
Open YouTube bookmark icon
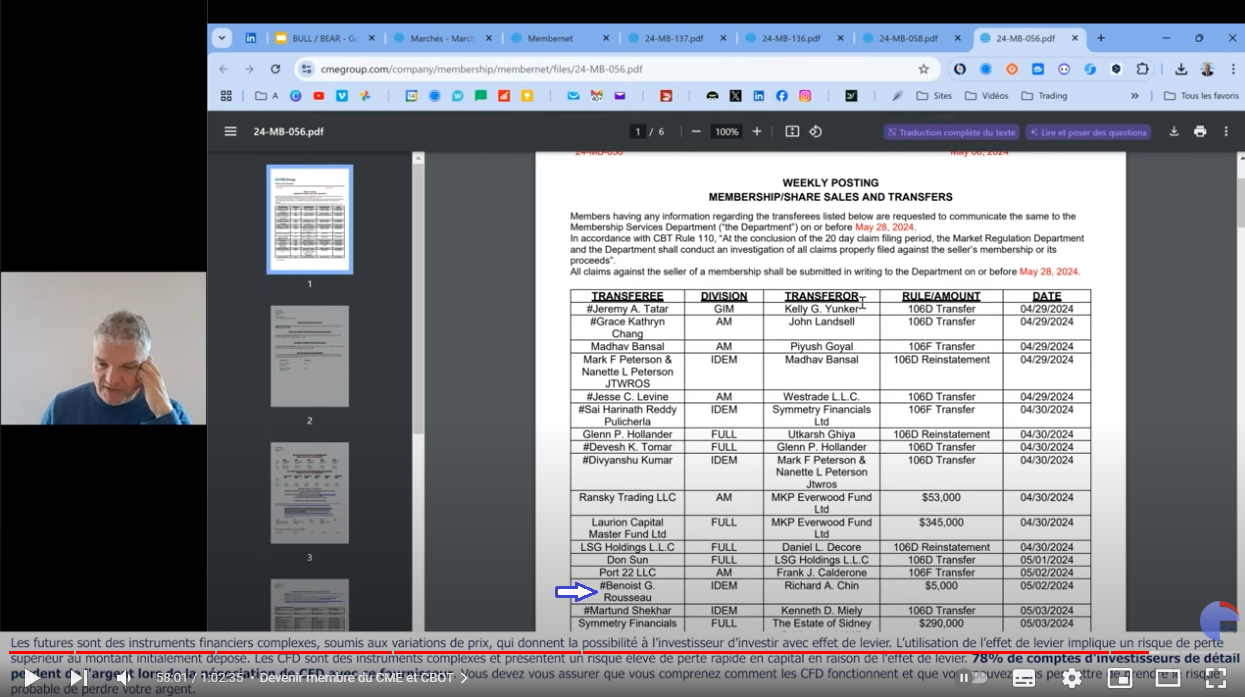[x=319, y=96]
